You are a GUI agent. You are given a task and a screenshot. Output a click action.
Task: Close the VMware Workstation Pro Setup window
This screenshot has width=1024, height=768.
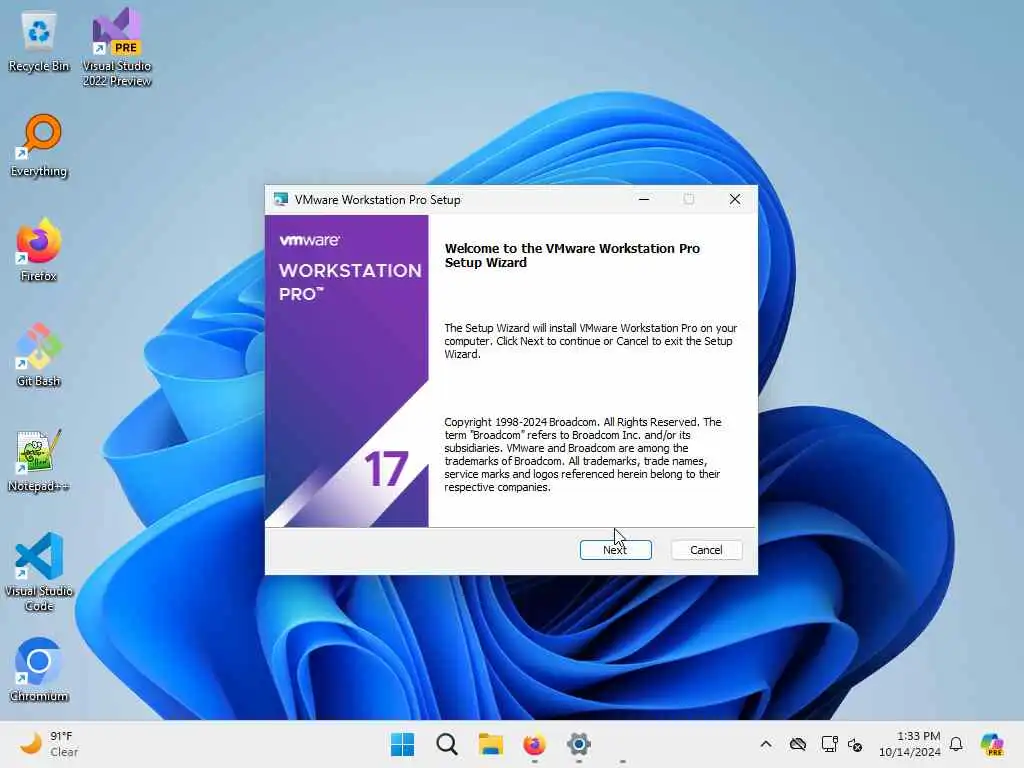click(x=735, y=199)
